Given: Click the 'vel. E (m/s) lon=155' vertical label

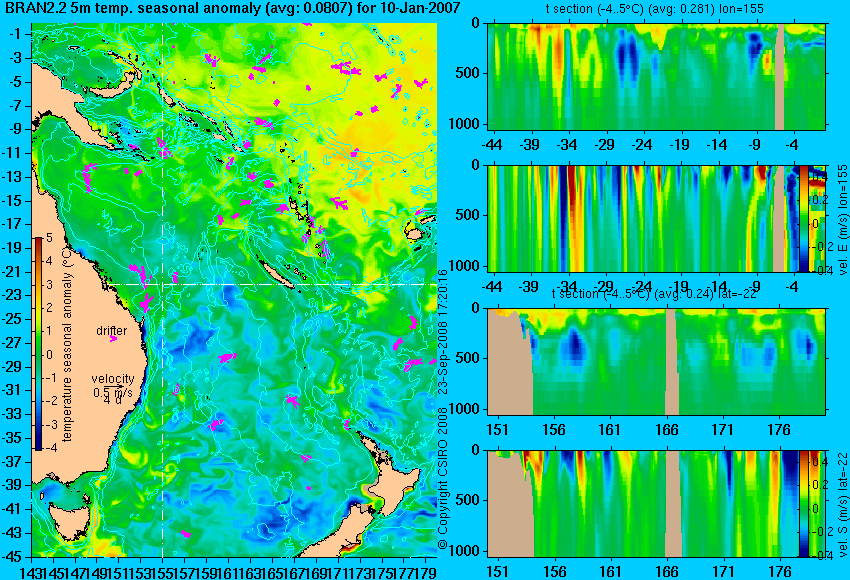Looking at the screenshot, I should pos(842,220).
